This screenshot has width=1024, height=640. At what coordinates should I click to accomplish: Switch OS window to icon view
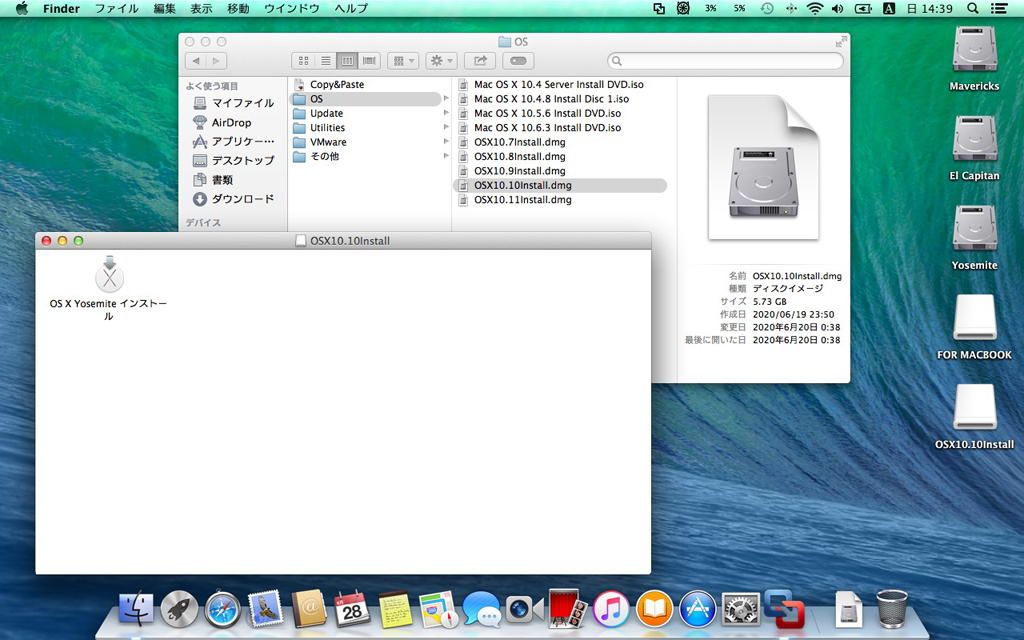pyautogui.click(x=303, y=61)
